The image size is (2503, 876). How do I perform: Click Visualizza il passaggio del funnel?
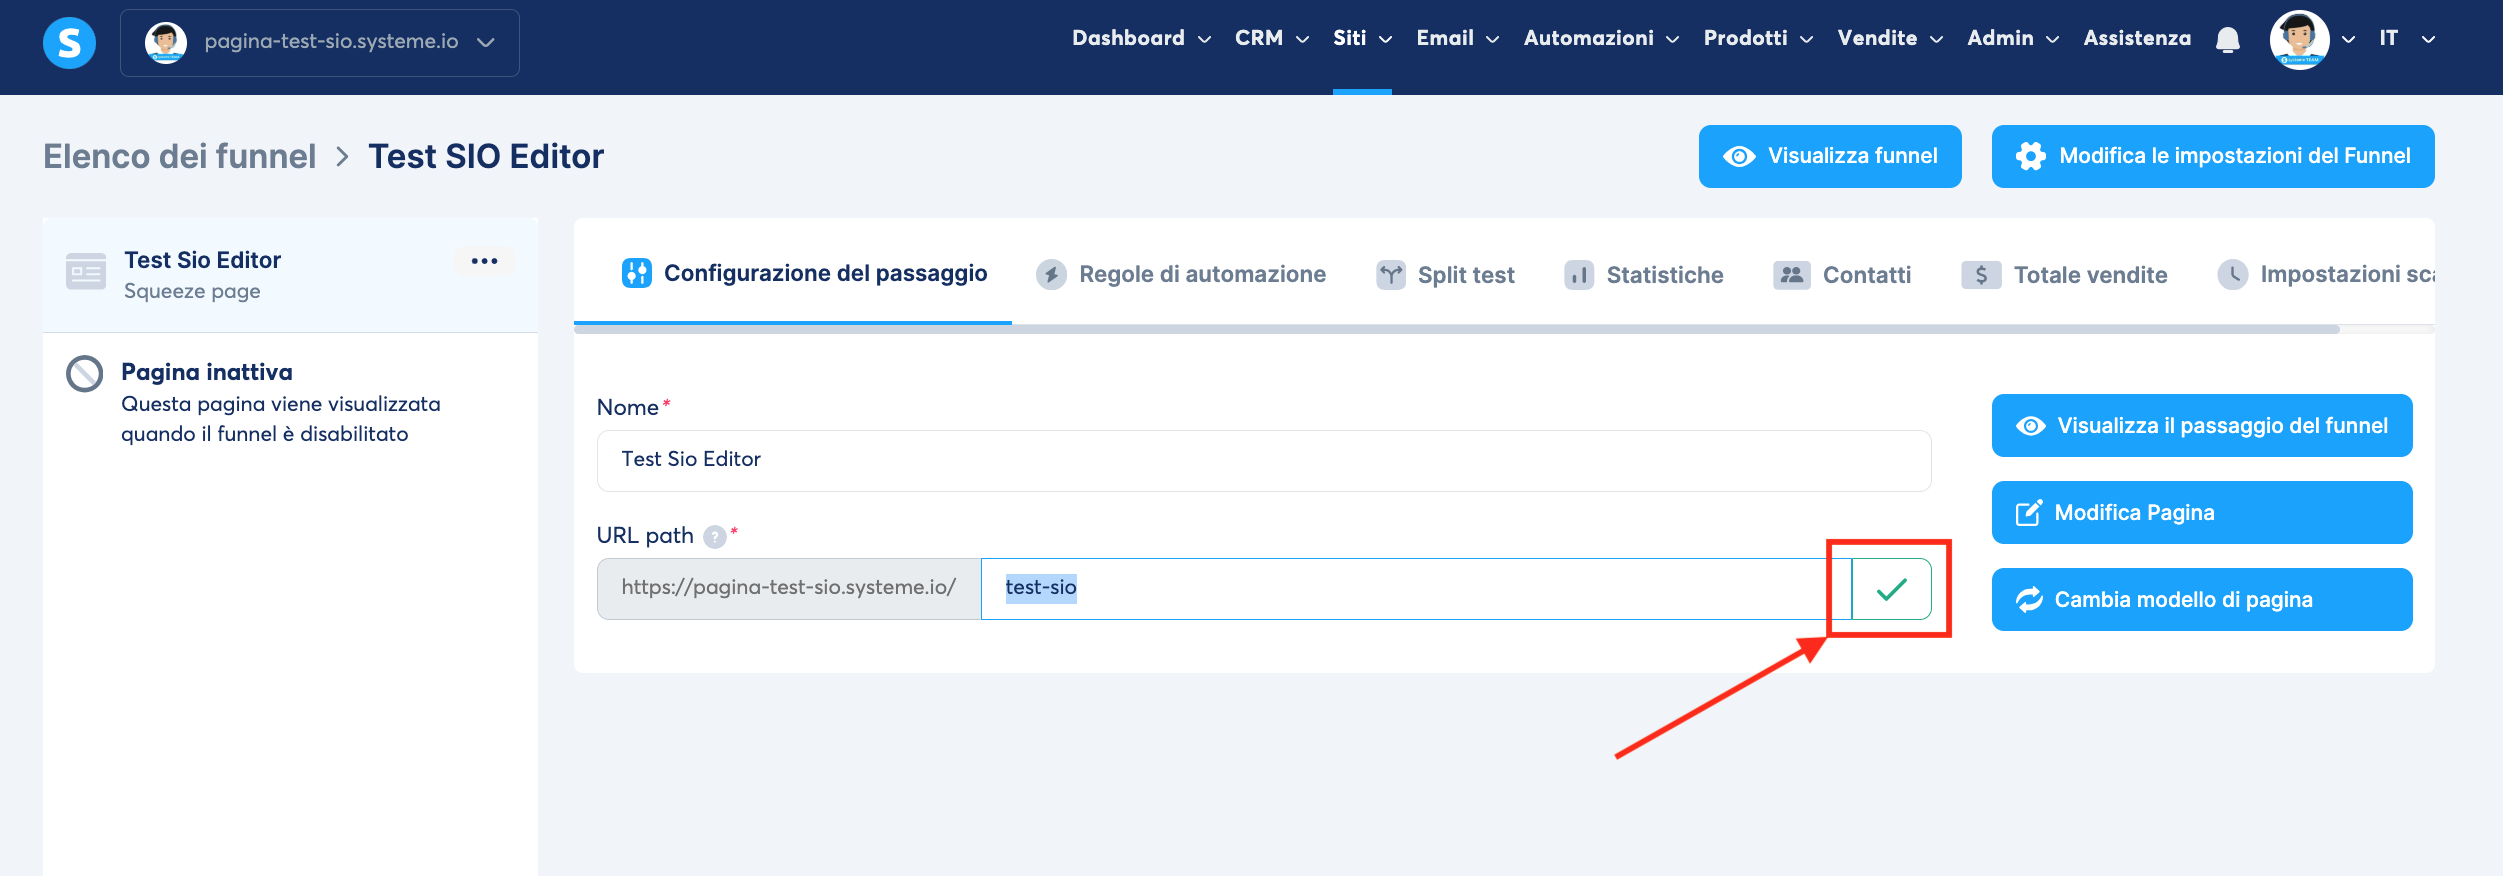2202,426
